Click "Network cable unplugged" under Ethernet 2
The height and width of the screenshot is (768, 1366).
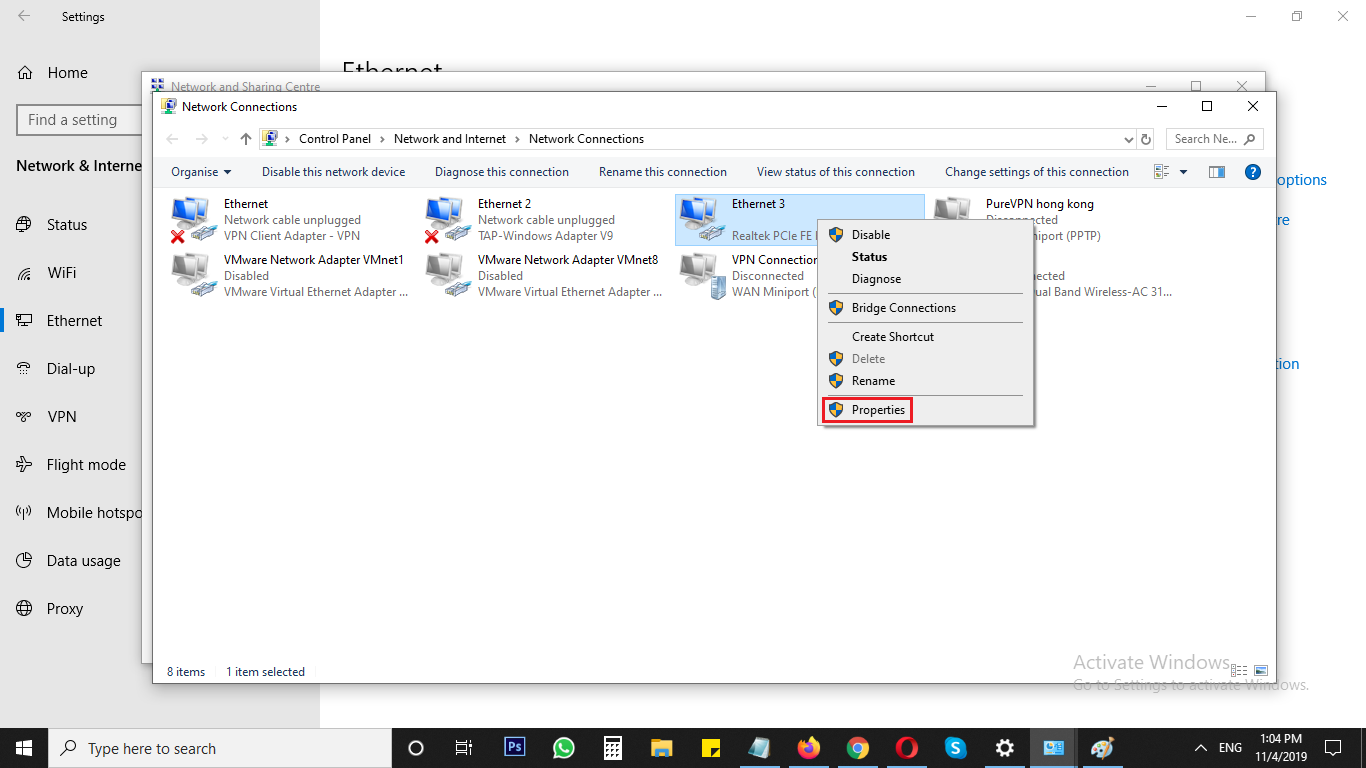546,220
